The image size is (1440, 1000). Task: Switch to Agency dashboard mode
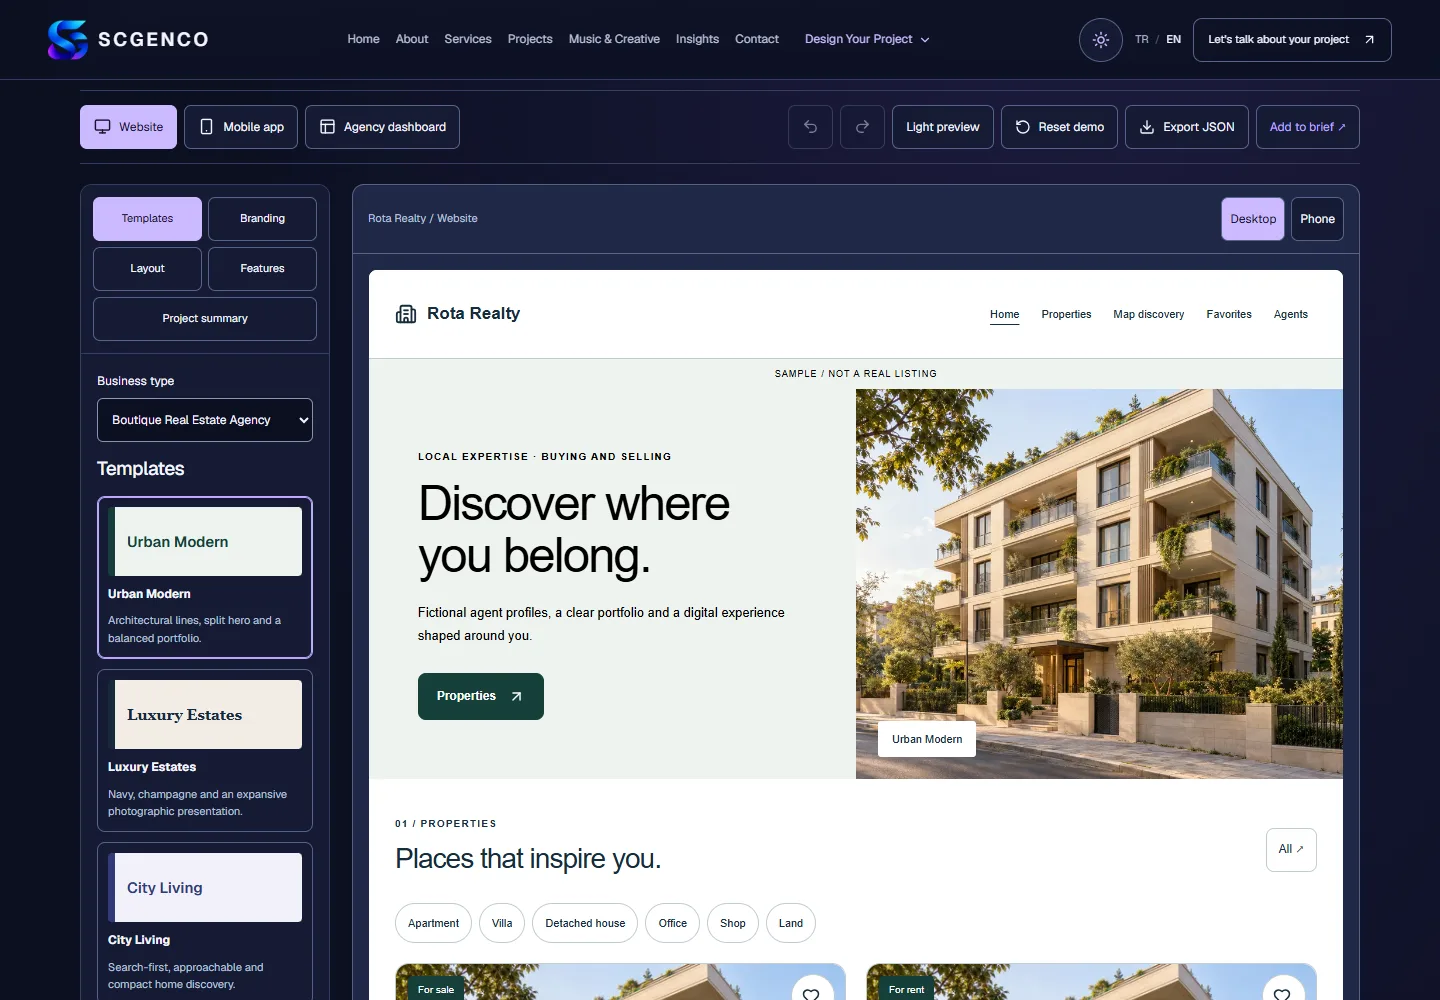(382, 127)
